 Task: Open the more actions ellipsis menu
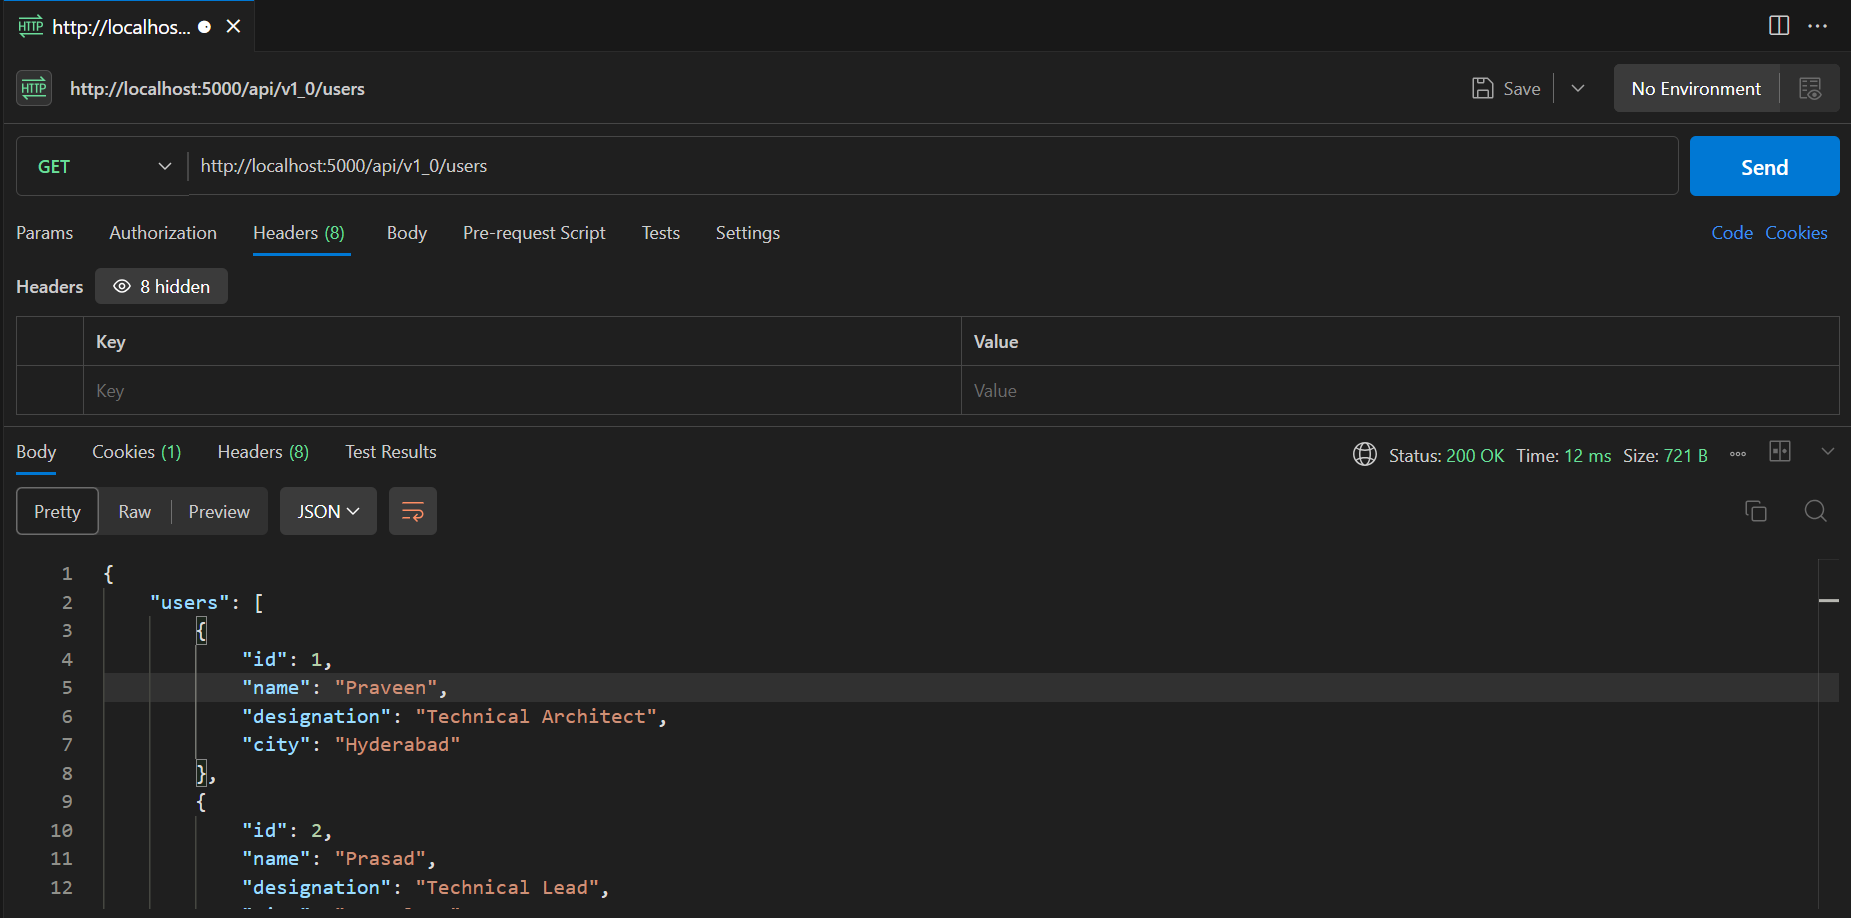click(x=1818, y=25)
